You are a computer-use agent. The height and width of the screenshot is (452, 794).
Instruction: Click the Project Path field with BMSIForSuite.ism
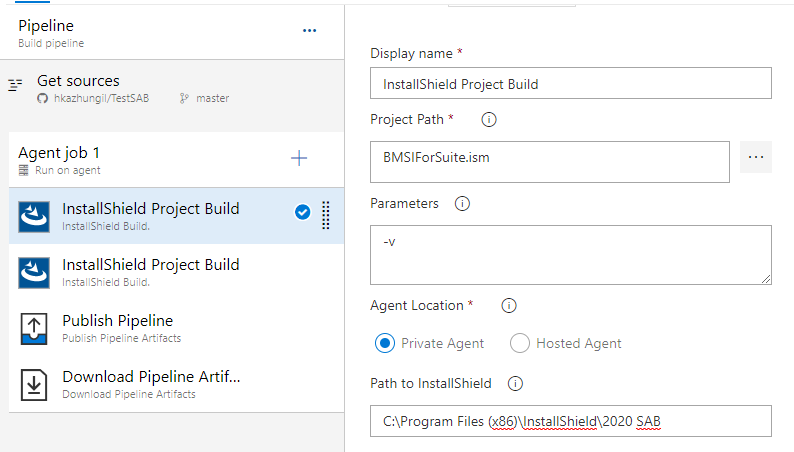(549, 162)
